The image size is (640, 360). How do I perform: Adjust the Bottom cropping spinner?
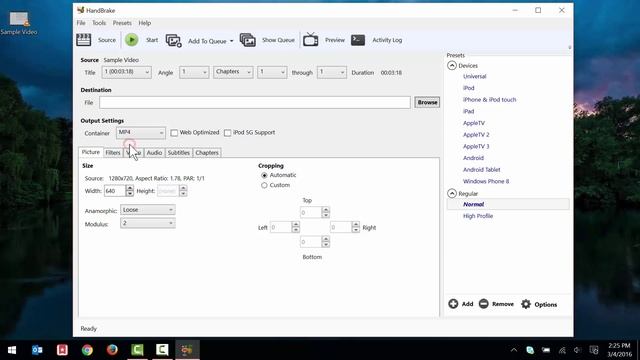coord(325,242)
